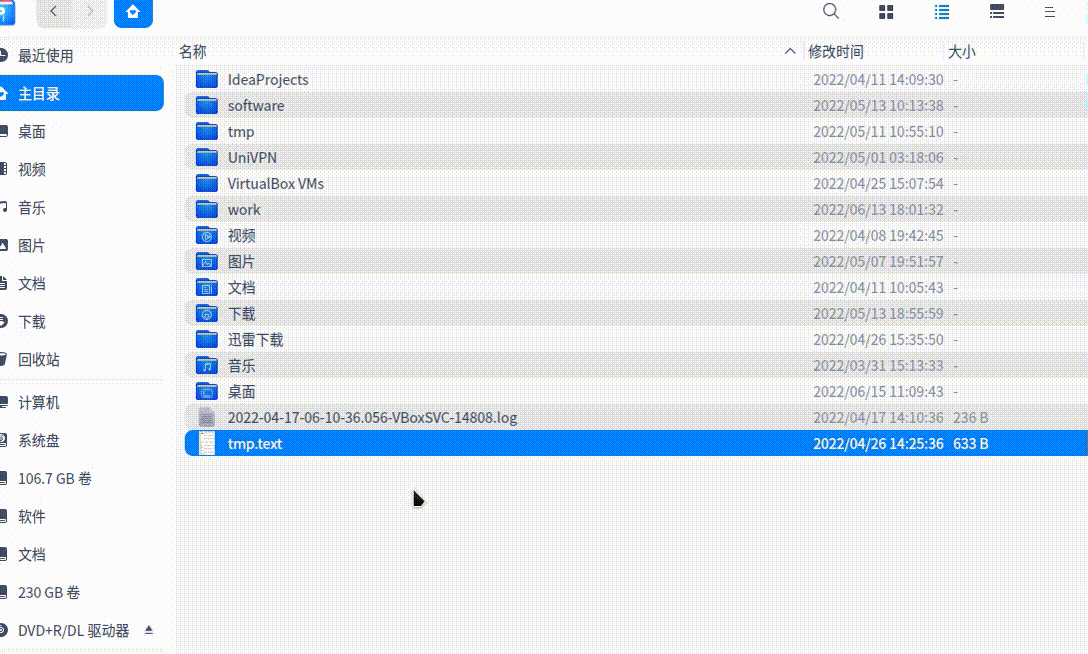Image resolution: width=1088 pixels, height=654 pixels.
Task: Collapse the 名称 sort chevron
Action: pyautogui.click(x=790, y=50)
